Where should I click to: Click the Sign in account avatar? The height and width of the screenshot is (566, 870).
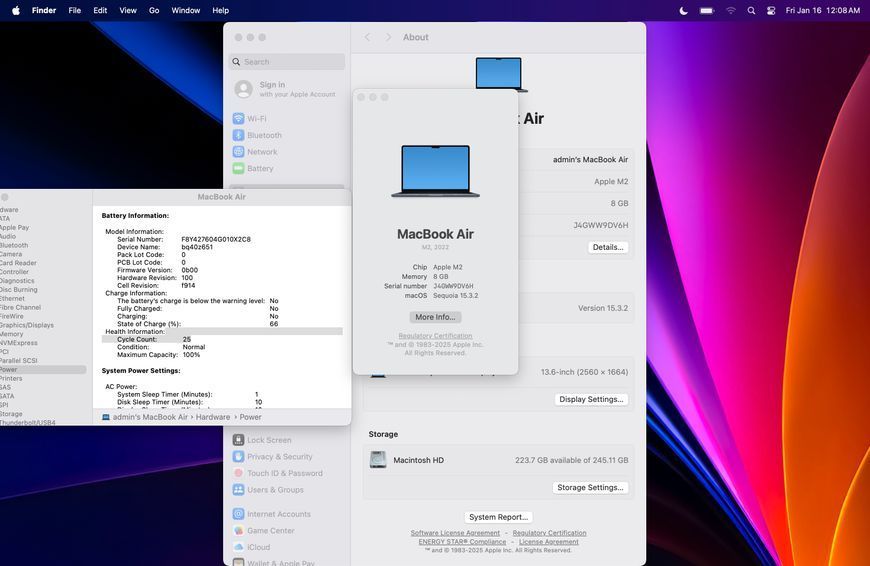pyautogui.click(x=244, y=89)
